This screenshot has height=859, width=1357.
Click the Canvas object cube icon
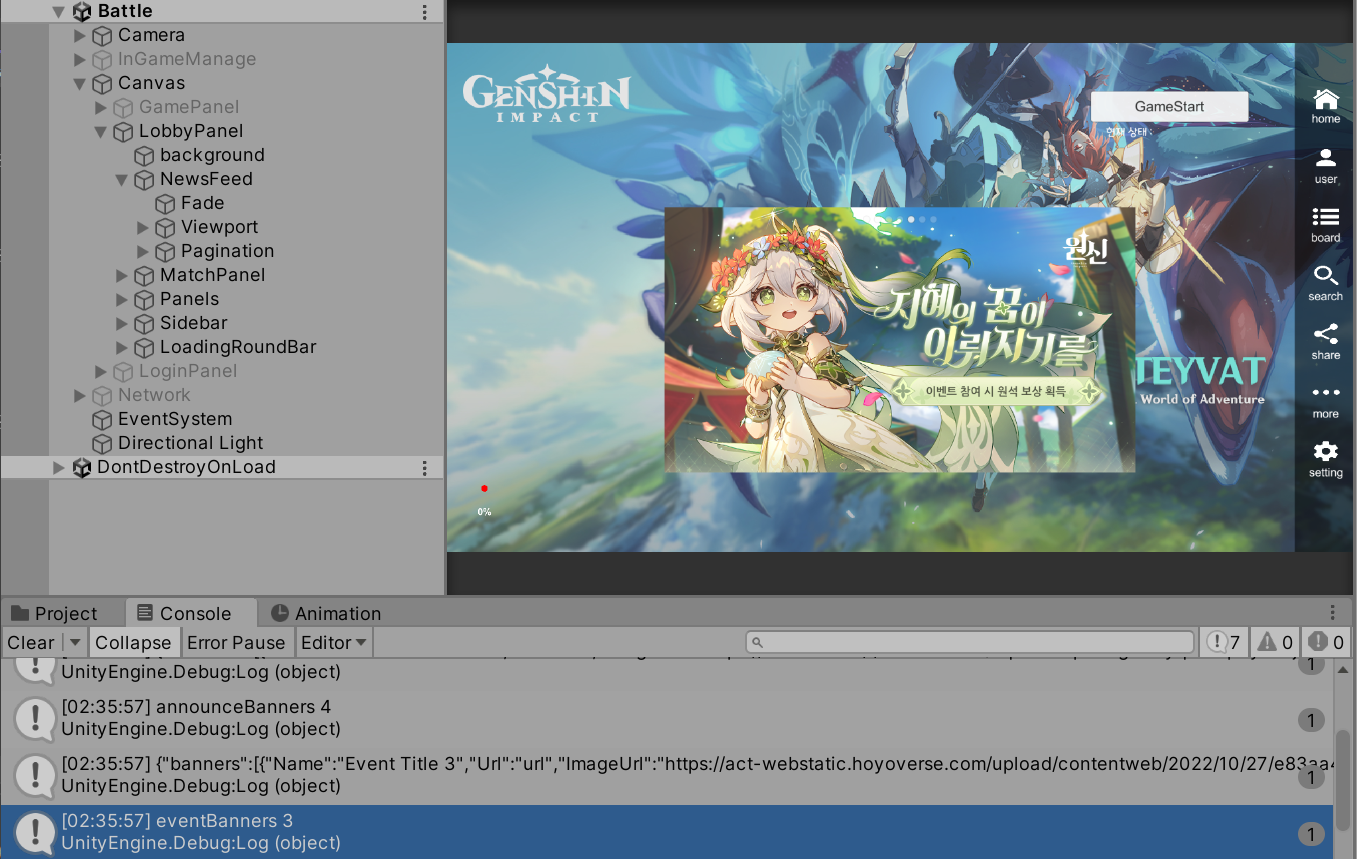(x=102, y=83)
